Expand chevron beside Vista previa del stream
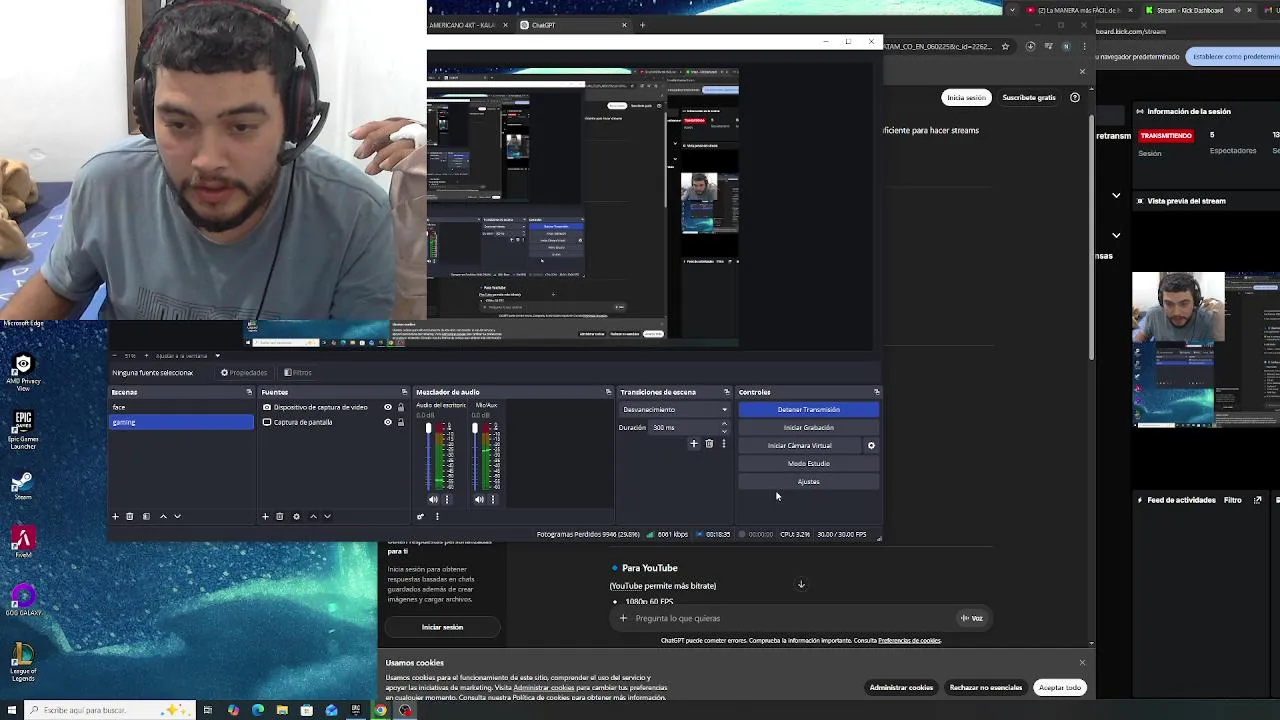1280x720 pixels. tap(1116, 235)
